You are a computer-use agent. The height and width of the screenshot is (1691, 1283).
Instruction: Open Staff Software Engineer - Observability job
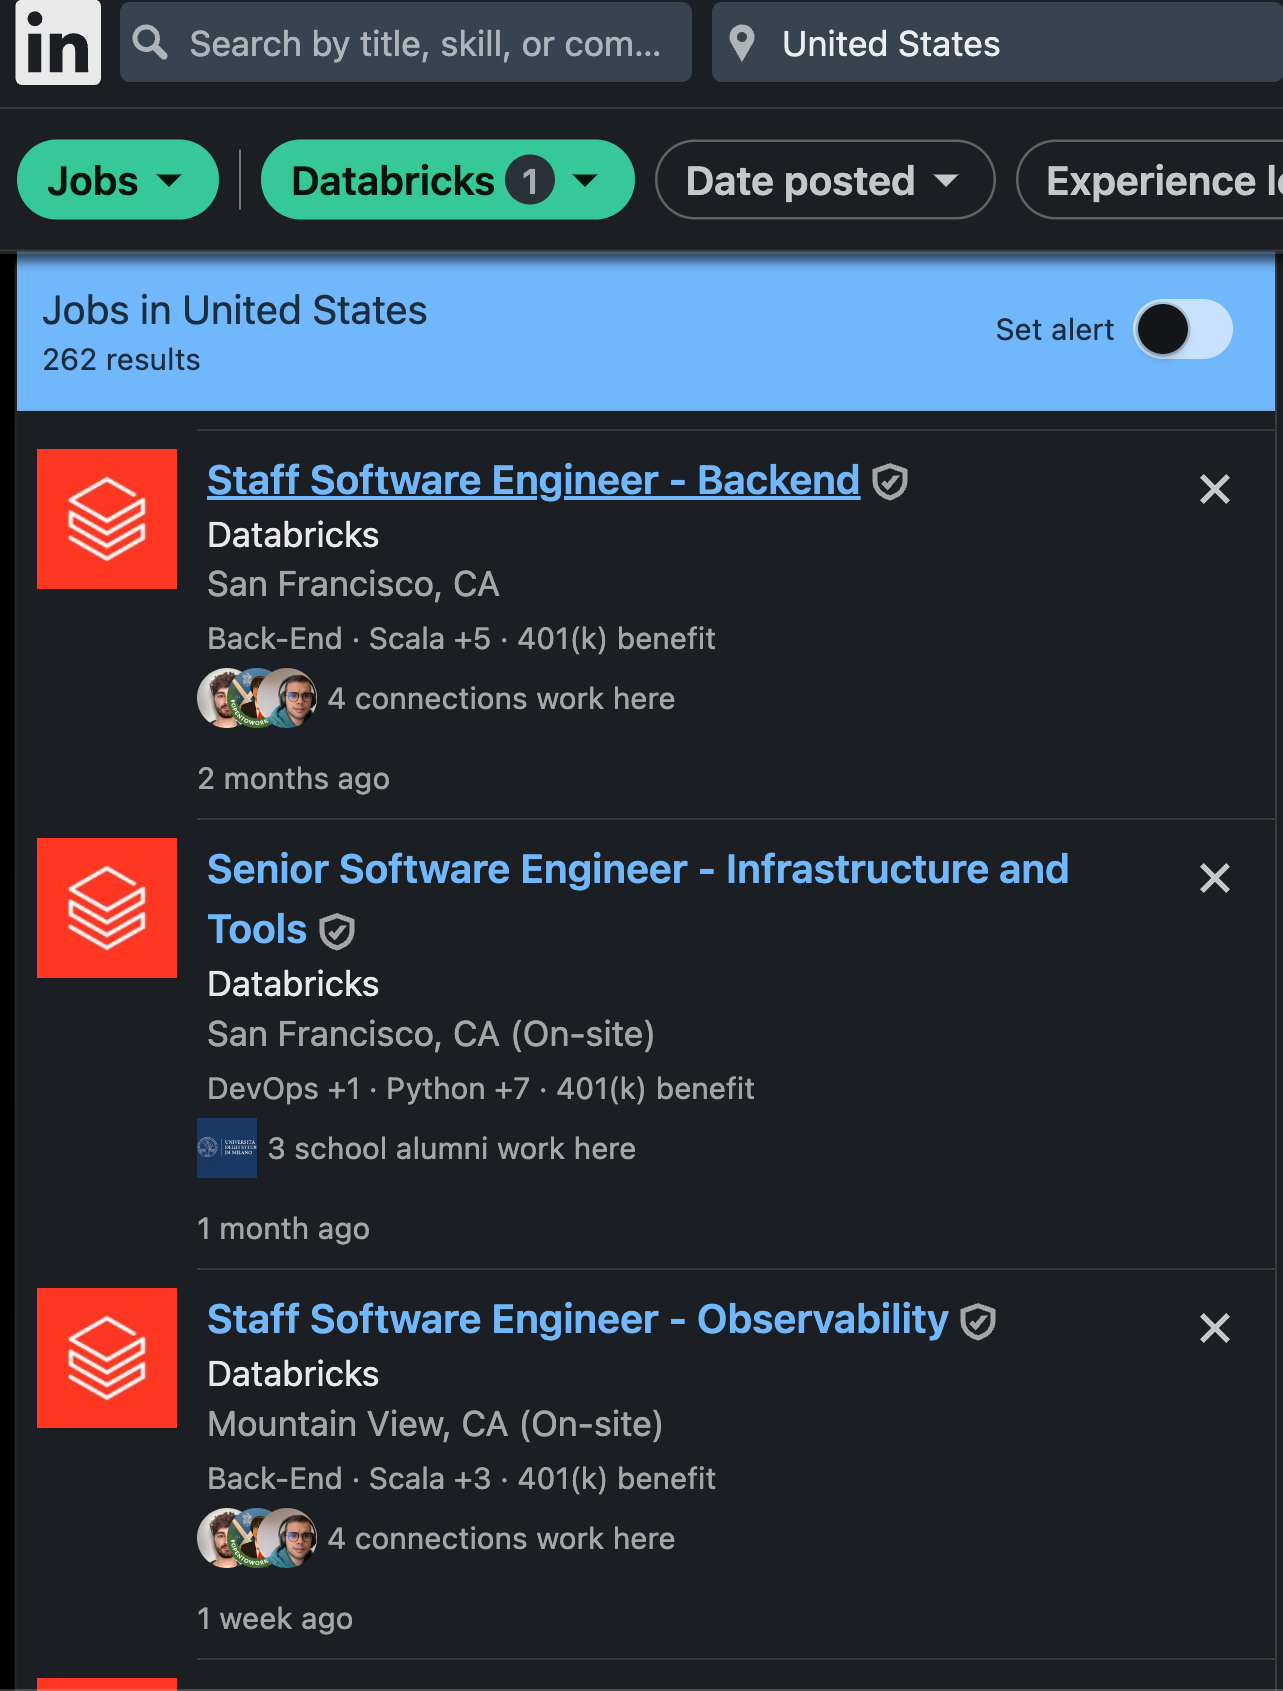578,1319
